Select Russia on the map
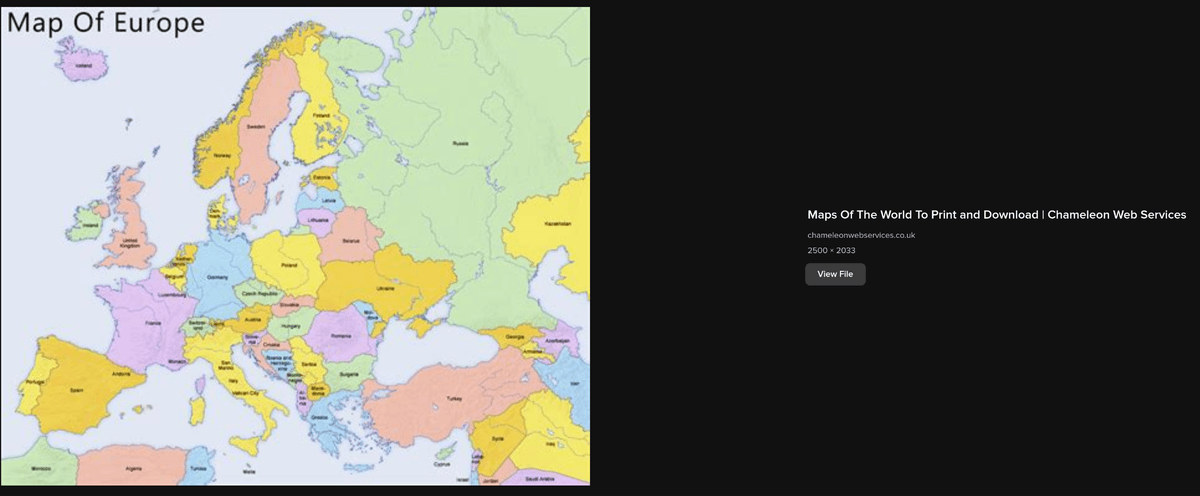1200x496 pixels. tap(460, 143)
